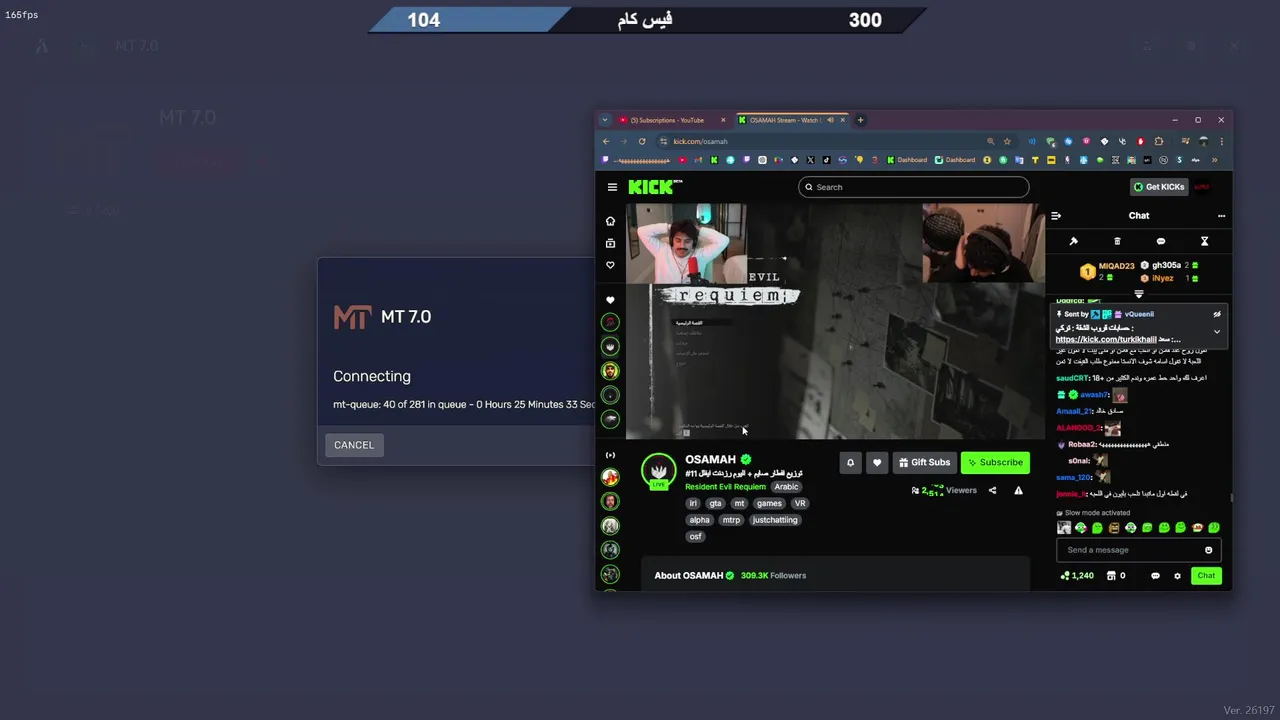Open sama_120 username in chat

click(x=1073, y=477)
